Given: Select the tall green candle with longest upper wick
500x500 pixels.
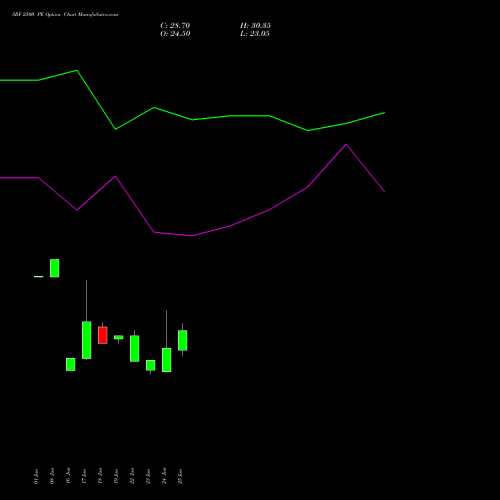Looking at the screenshot, I should [x=87, y=340].
